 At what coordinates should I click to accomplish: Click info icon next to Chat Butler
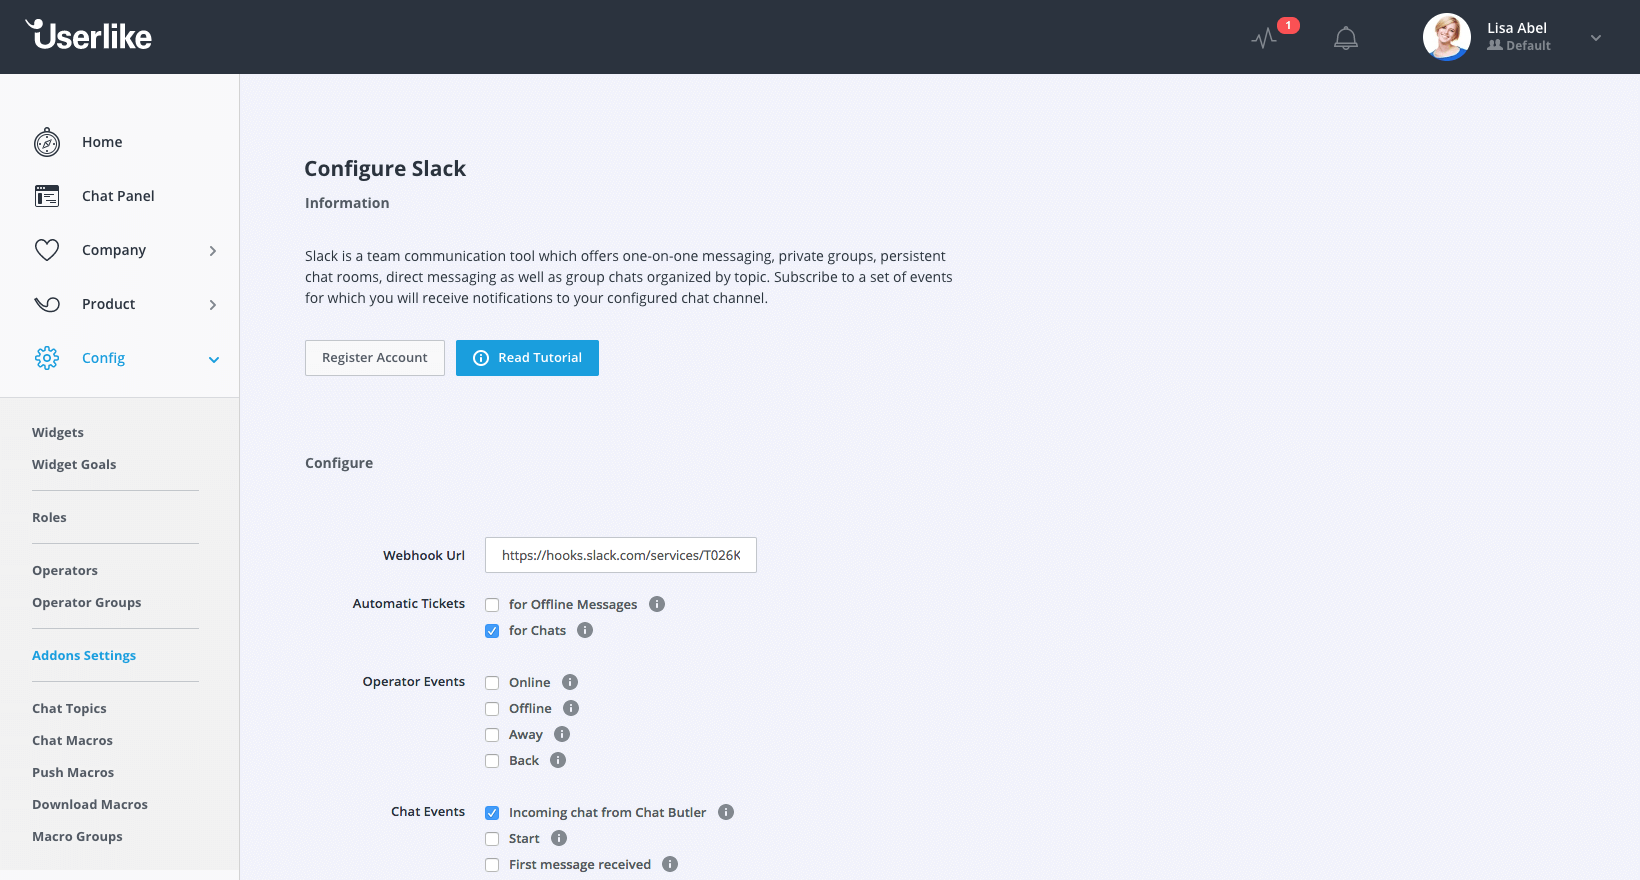point(726,812)
